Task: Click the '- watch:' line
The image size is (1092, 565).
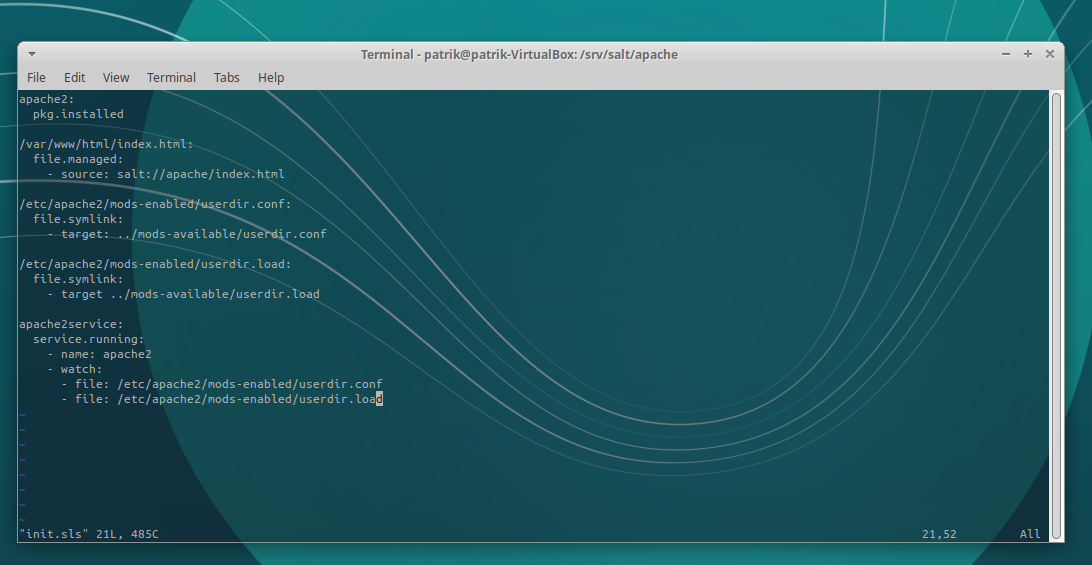Action: coord(75,369)
